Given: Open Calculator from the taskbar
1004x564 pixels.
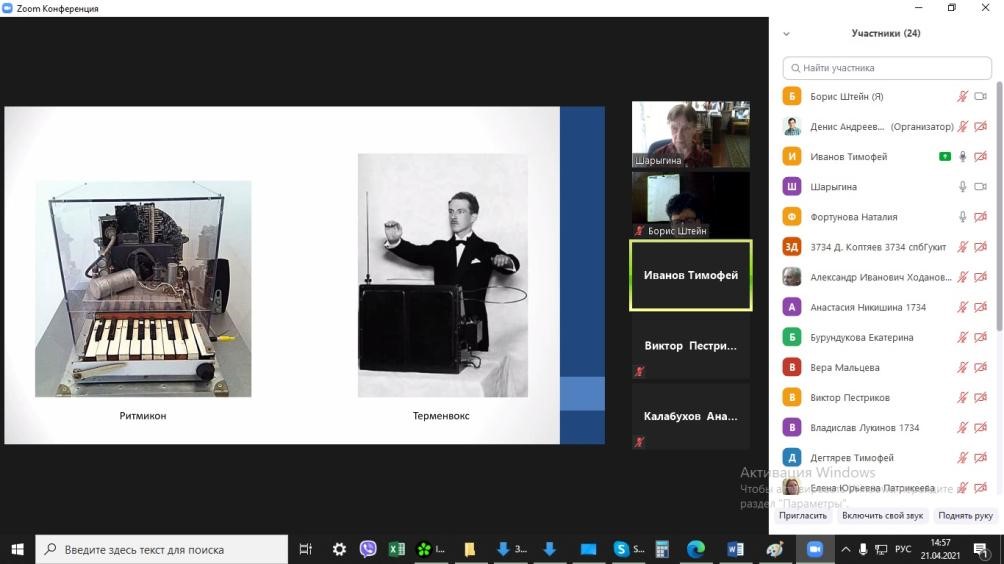Looking at the screenshot, I should click(x=662, y=549).
